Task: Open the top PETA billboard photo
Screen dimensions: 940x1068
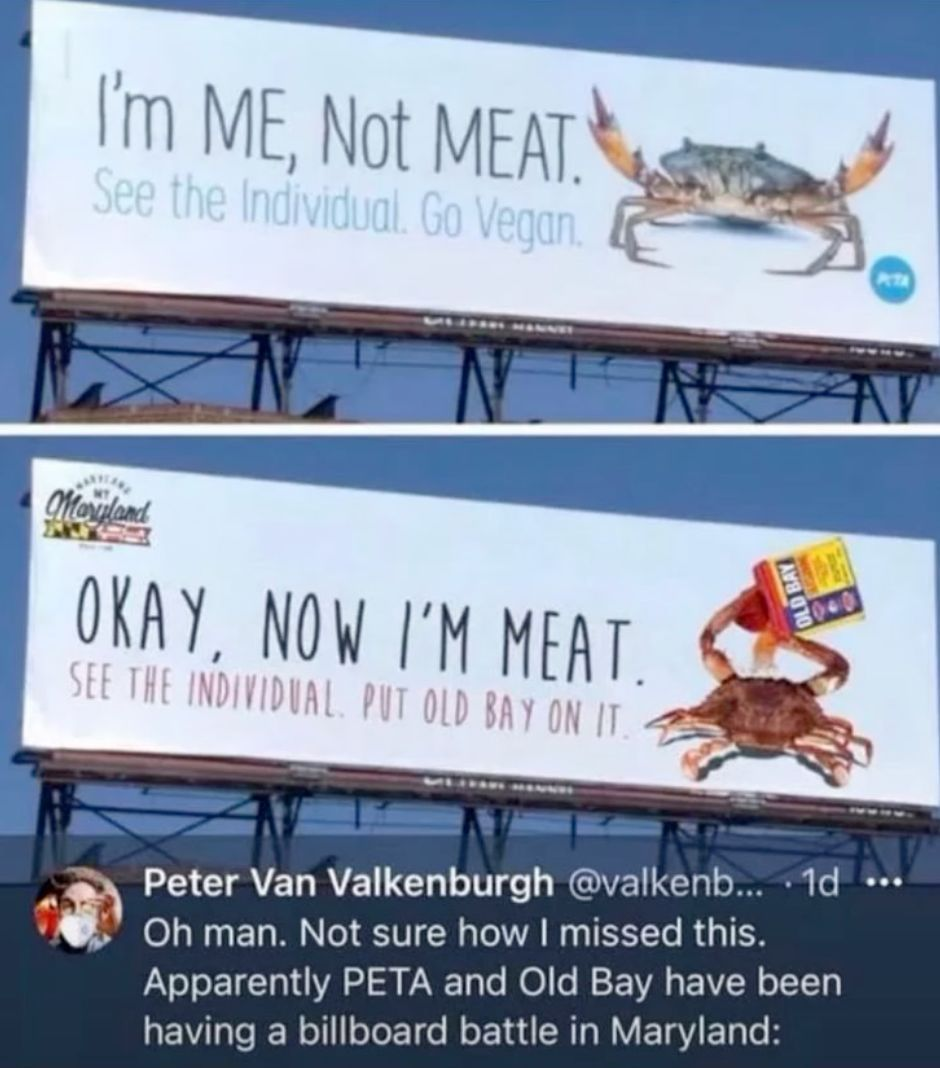Action: pos(470,210)
